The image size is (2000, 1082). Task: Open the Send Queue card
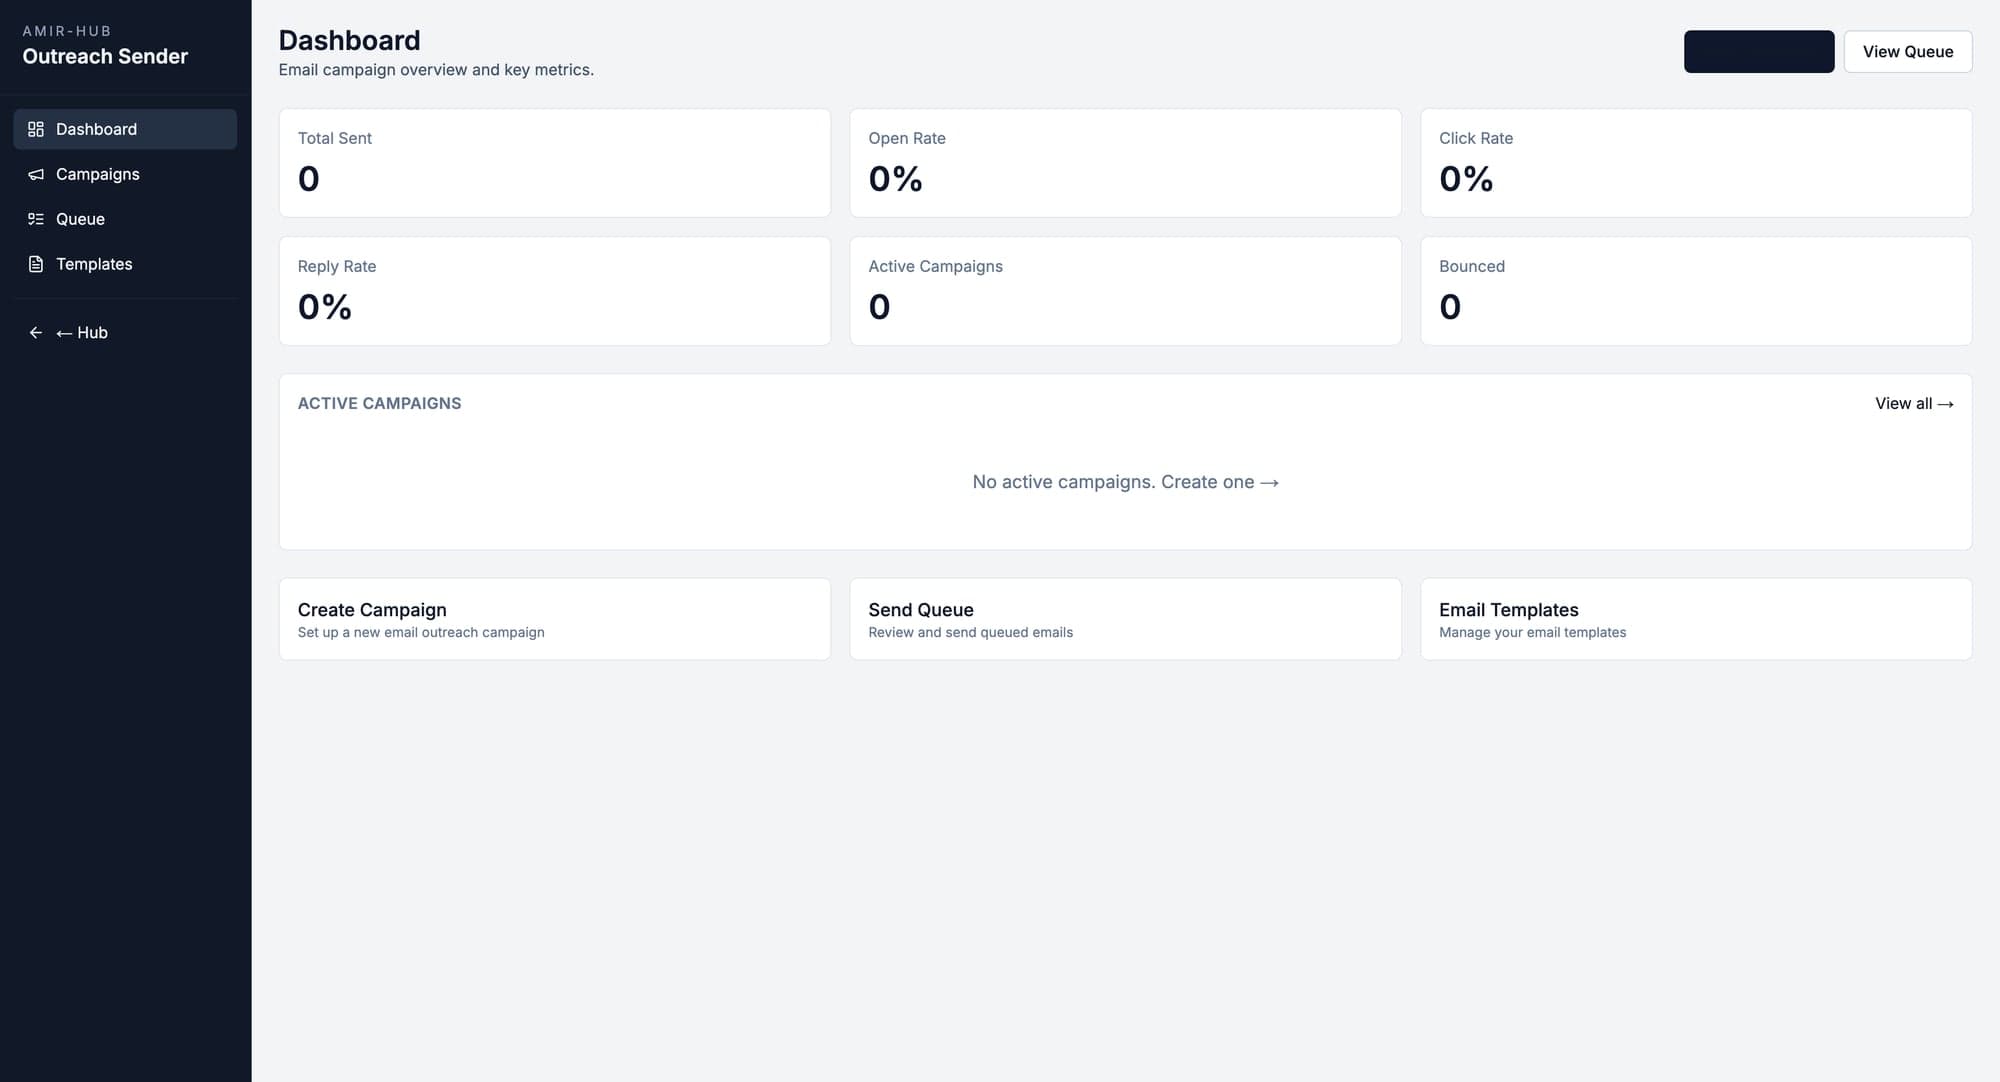click(x=1124, y=619)
